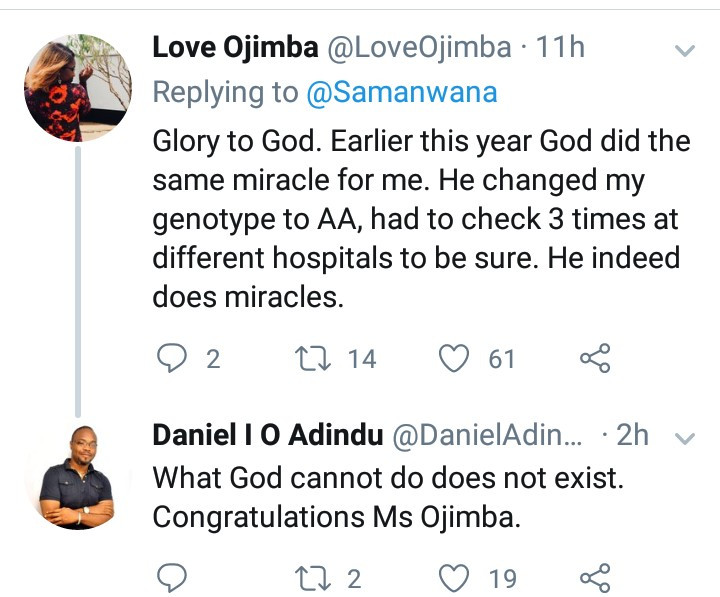Open Daniel I O Adindu's profile name
The image size is (720, 597).
tap(268, 436)
